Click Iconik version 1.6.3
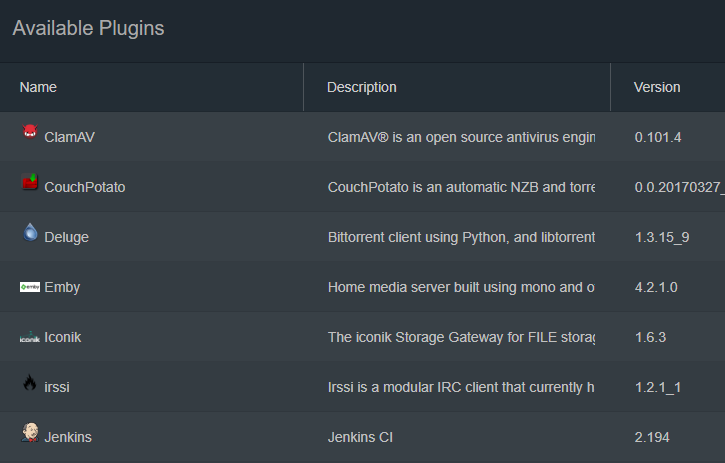Image resolution: width=725 pixels, height=463 pixels. (x=651, y=337)
